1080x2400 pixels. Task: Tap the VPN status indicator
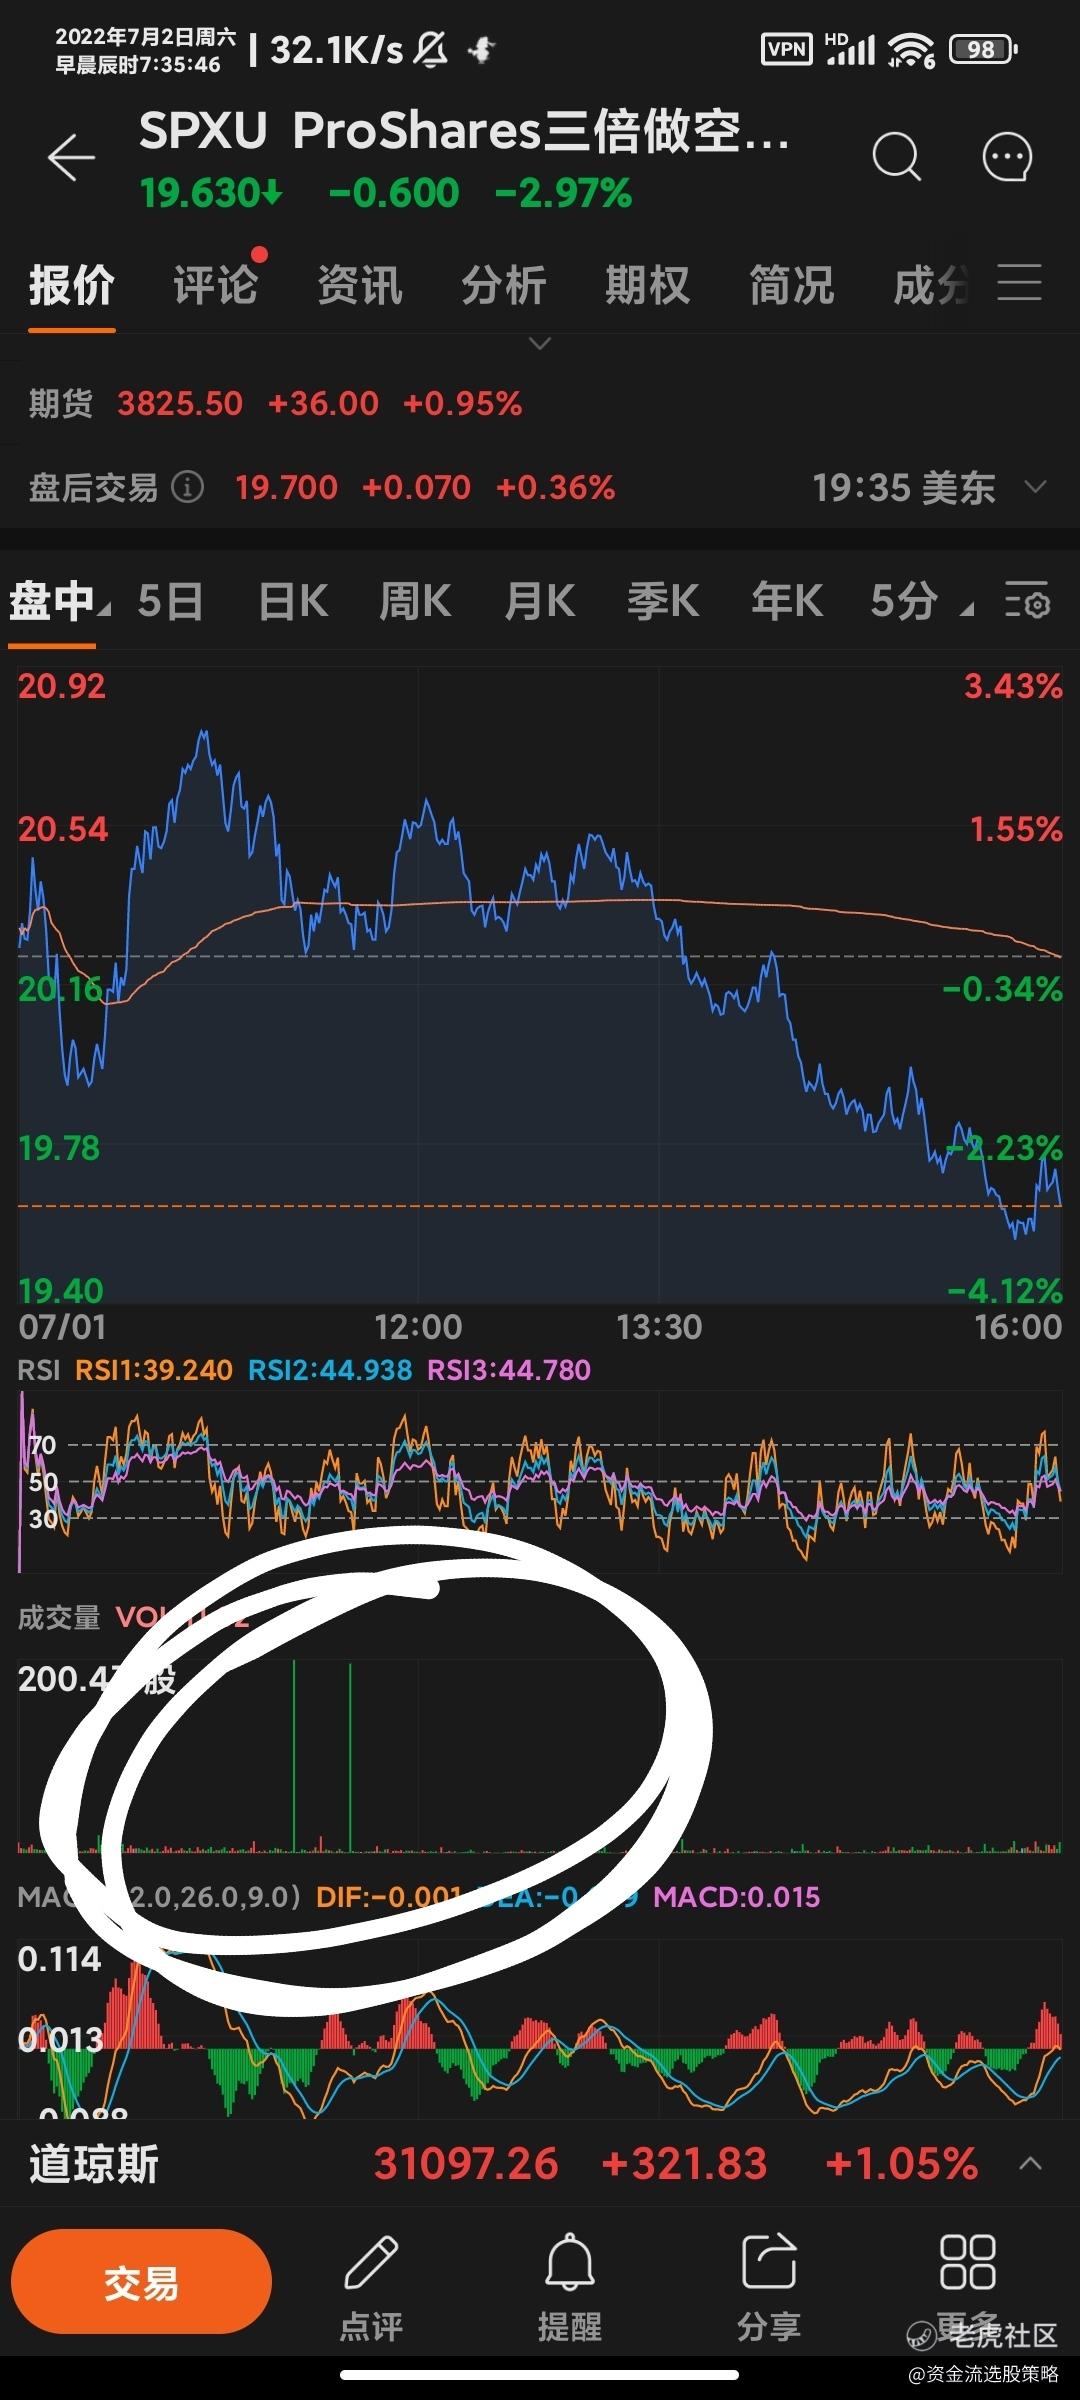787,48
